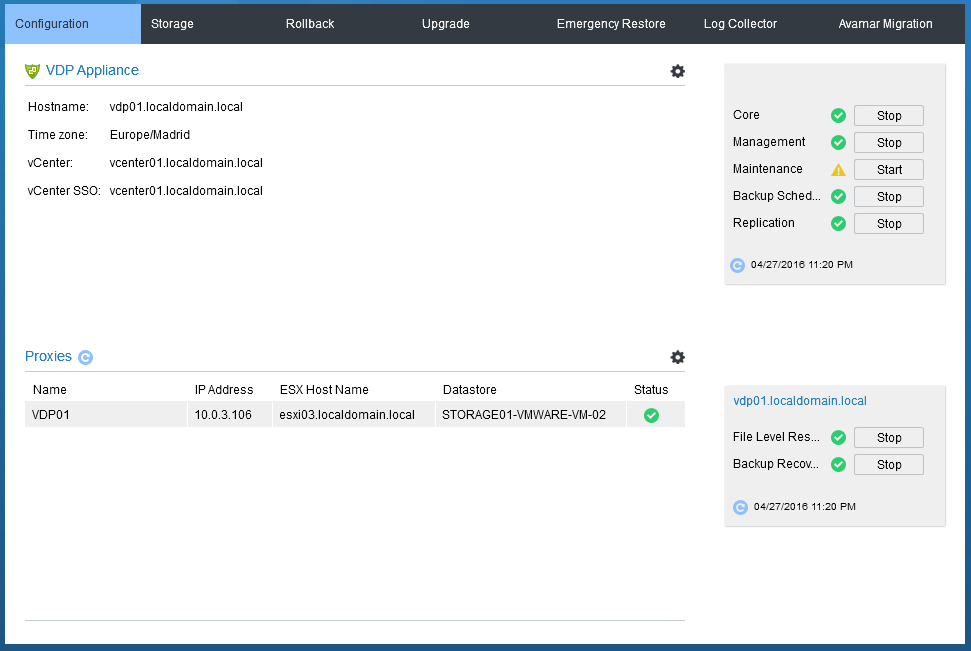This screenshot has width=971, height=651.
Task: Click the VDP01 proxy status checkmark
Action: pyautogui.click(x=651, y=416)
